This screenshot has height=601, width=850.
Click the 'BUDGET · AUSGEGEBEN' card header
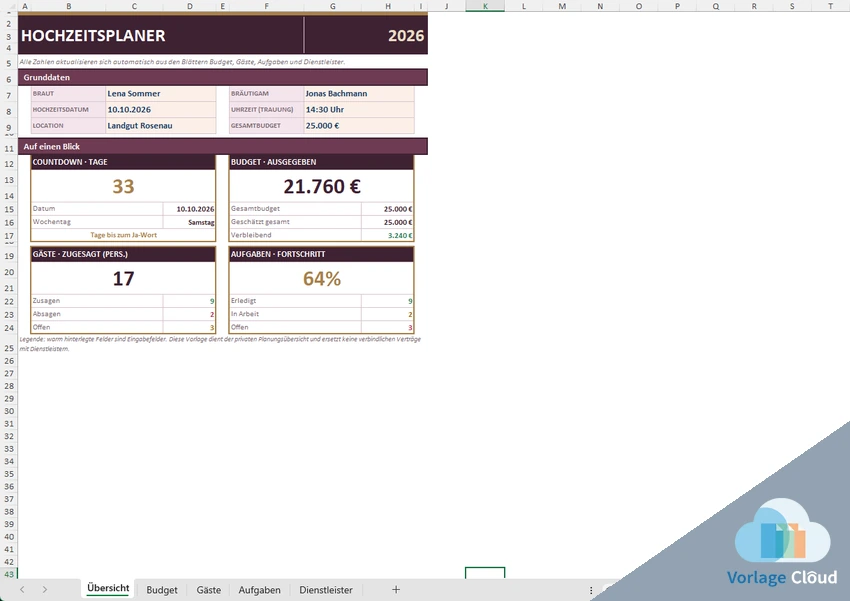321,162
